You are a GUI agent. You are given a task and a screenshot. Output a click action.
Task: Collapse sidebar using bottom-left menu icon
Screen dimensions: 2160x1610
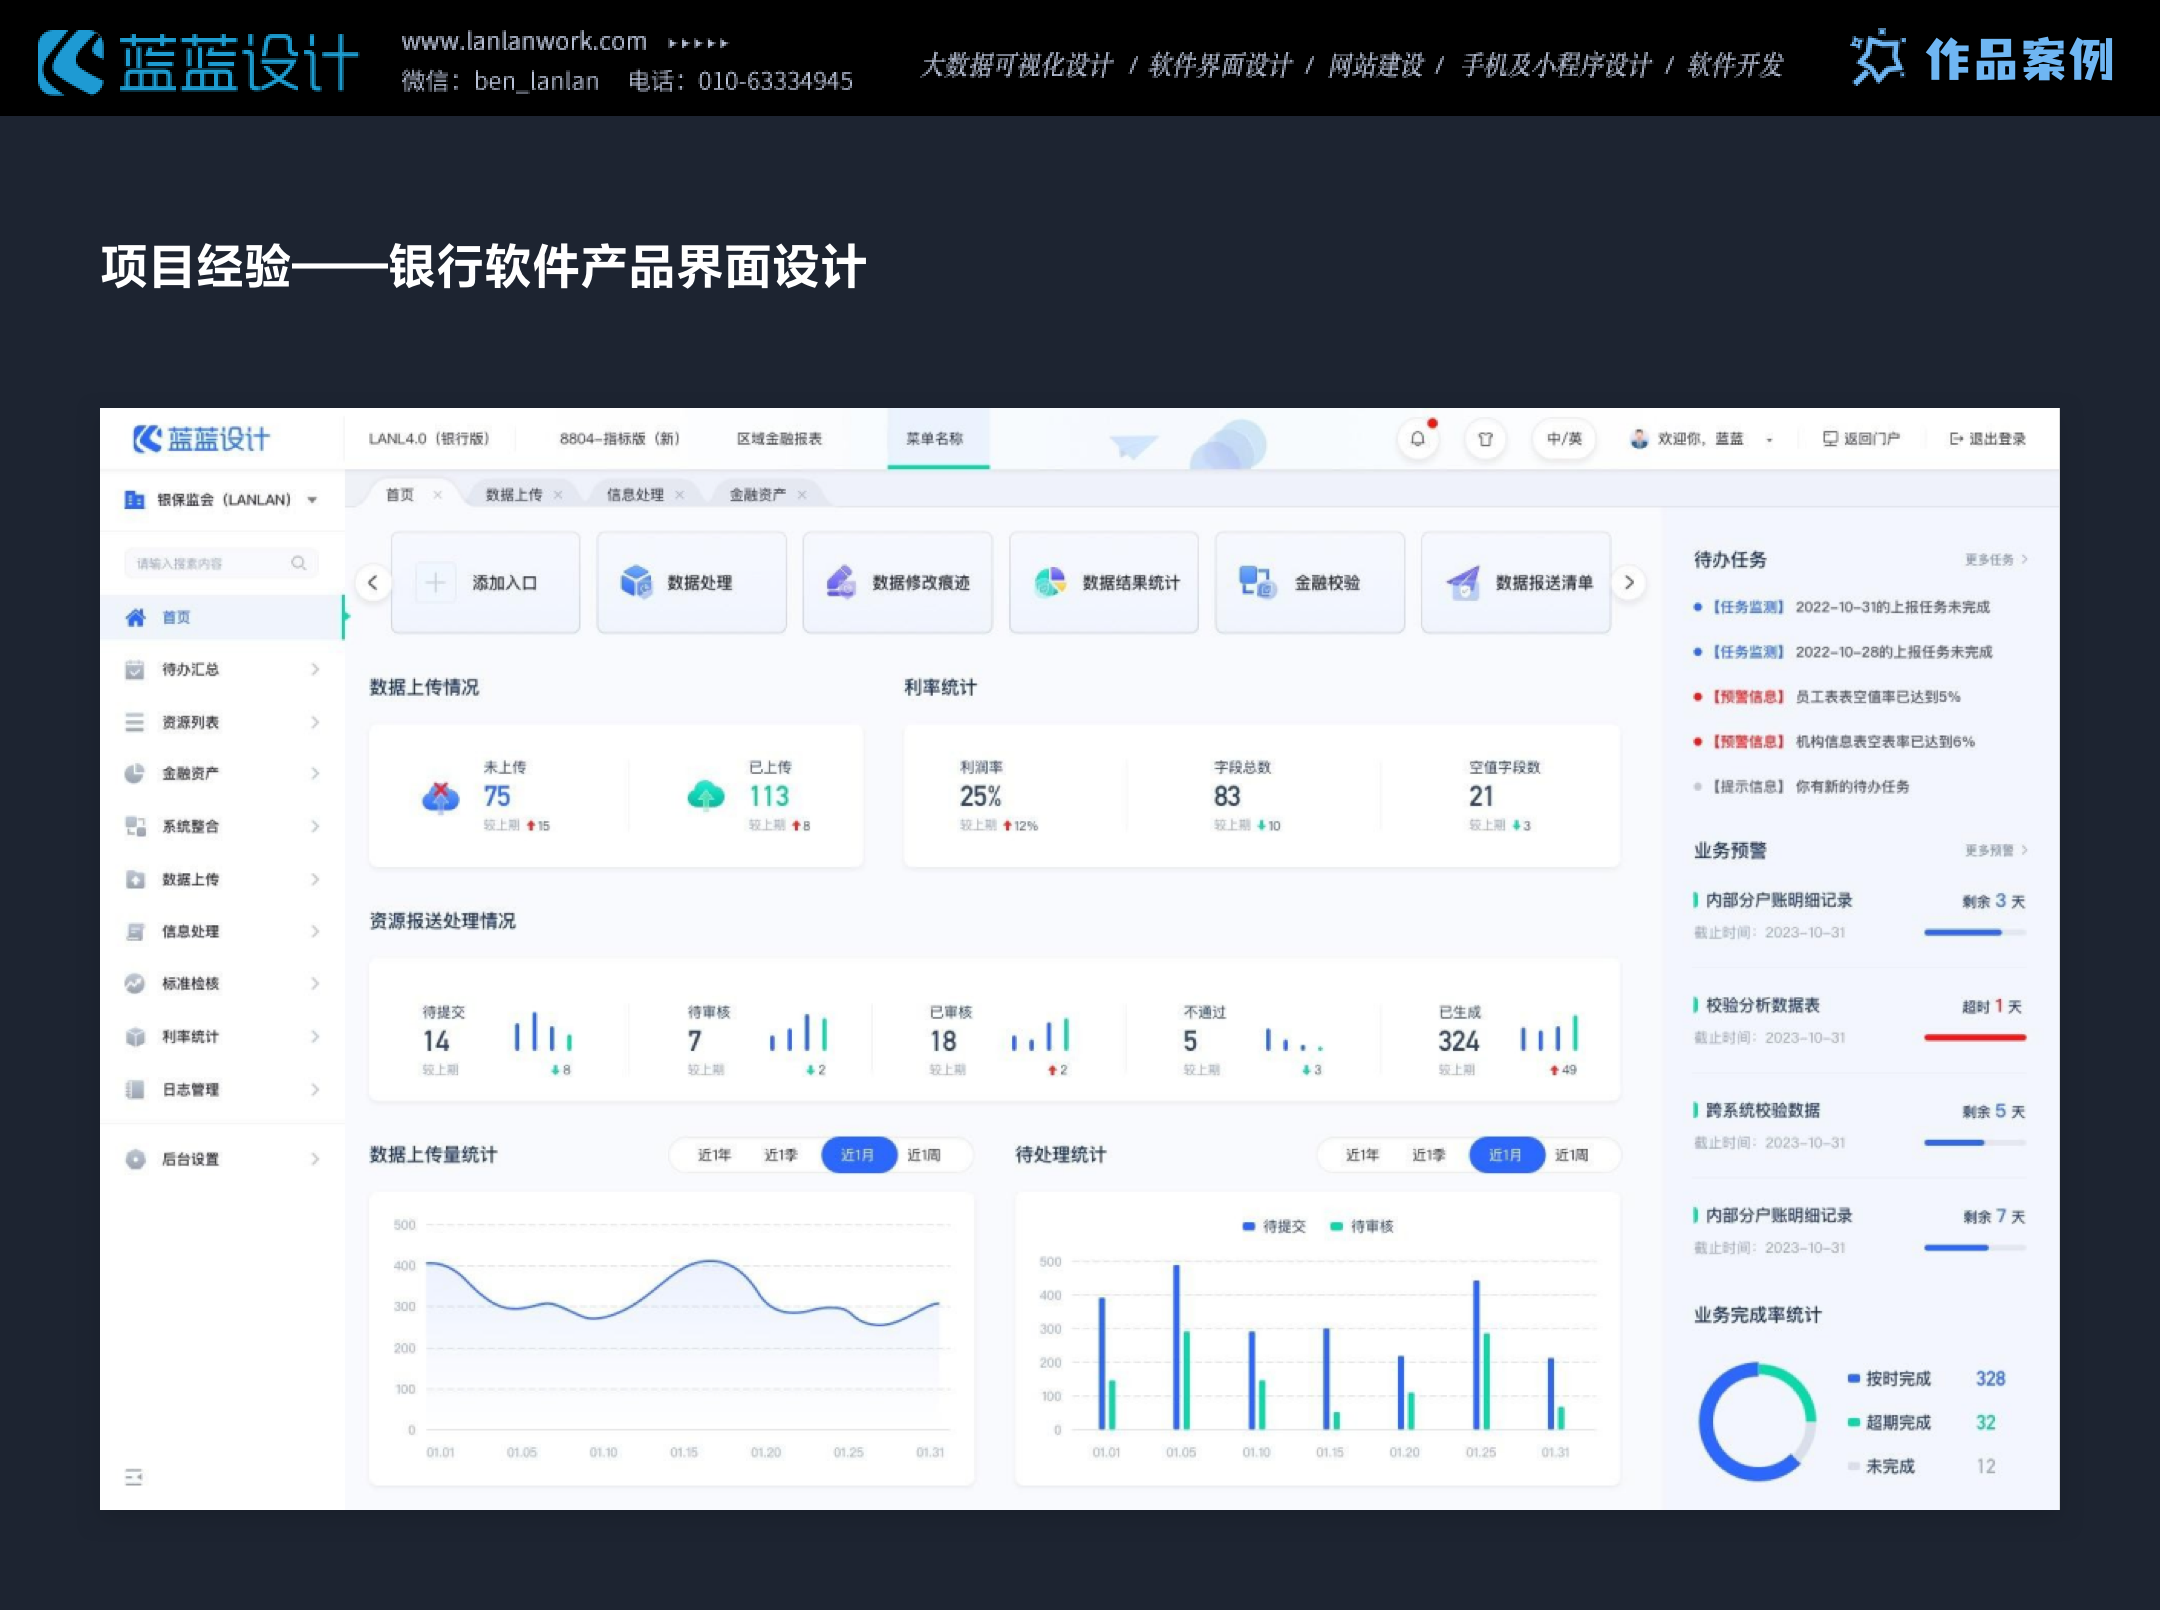[x=134, y=1477]
